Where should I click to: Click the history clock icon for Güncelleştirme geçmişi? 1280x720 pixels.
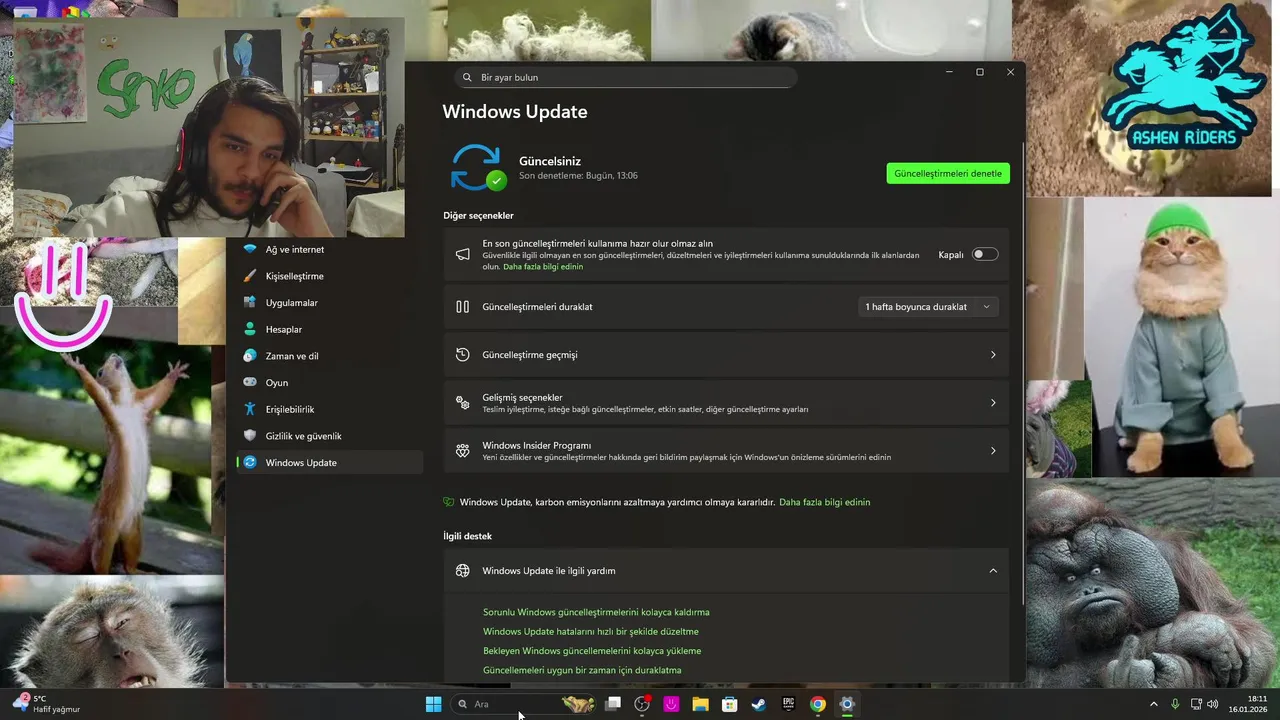[462, 355]
